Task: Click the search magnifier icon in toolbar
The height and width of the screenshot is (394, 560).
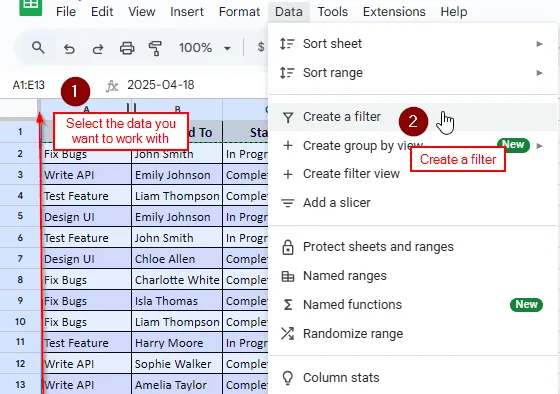Action: point(38,48)
